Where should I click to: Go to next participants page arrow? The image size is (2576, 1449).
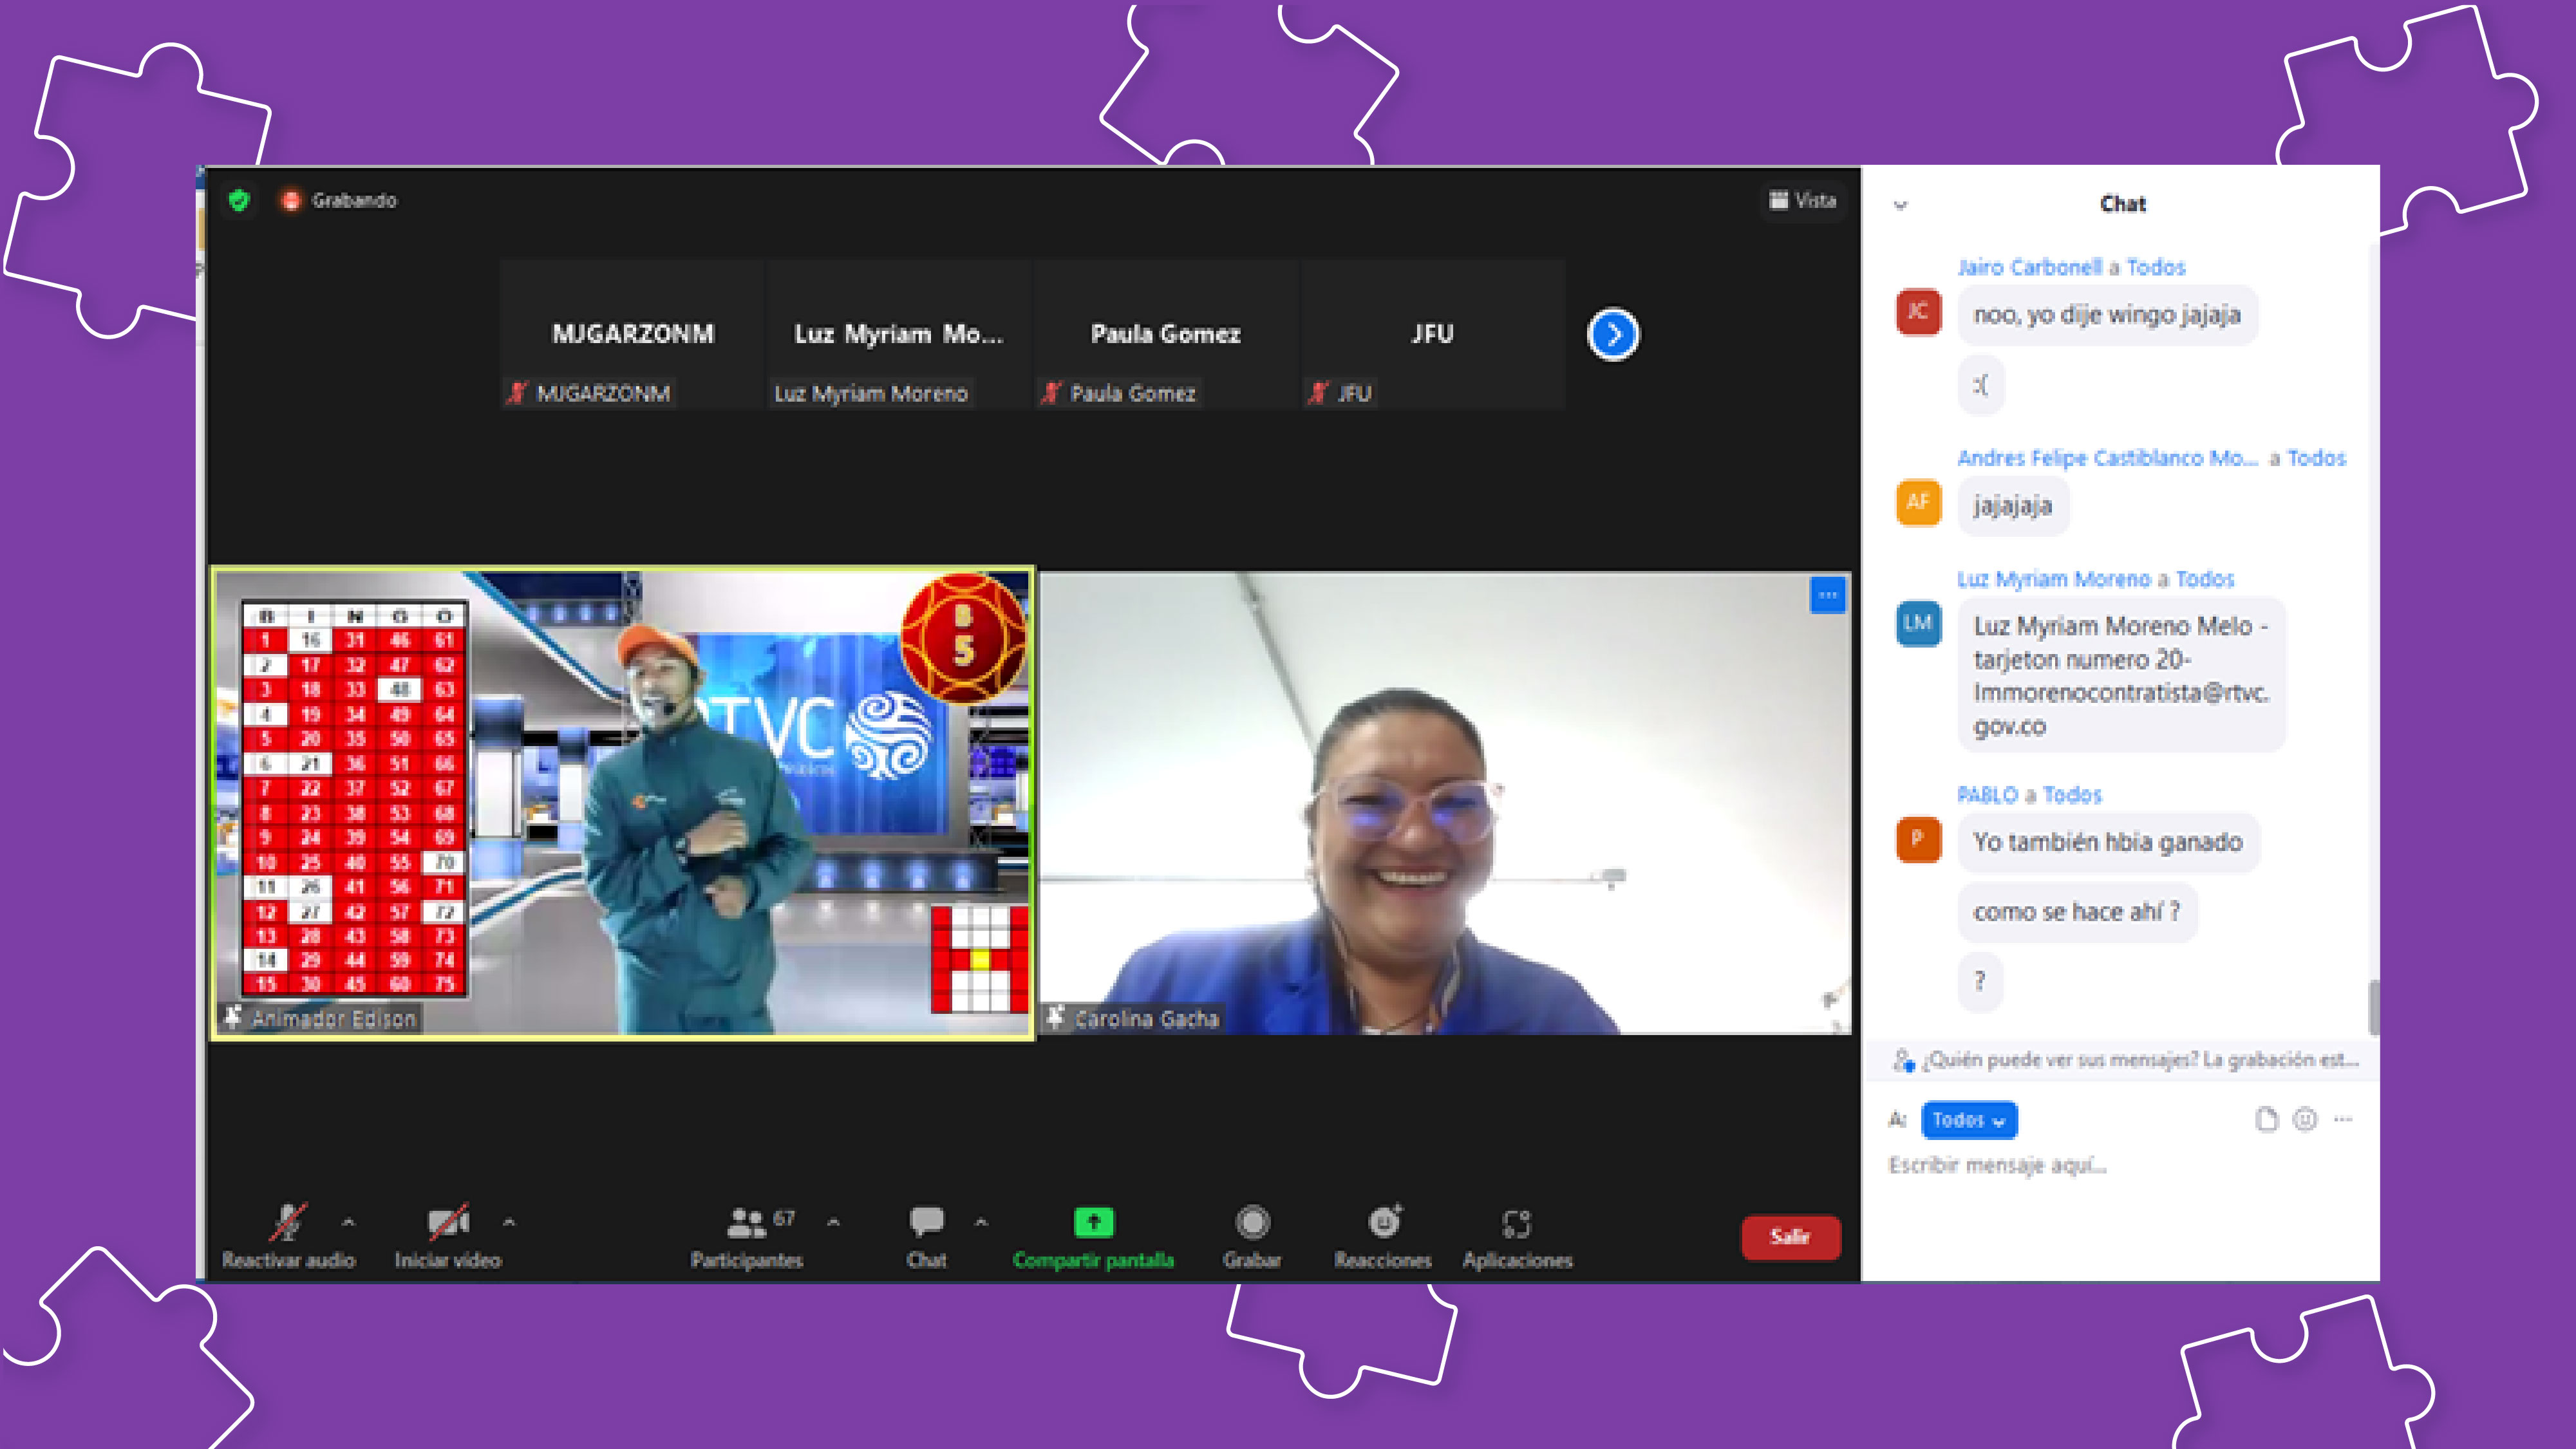pos(1613,334)
